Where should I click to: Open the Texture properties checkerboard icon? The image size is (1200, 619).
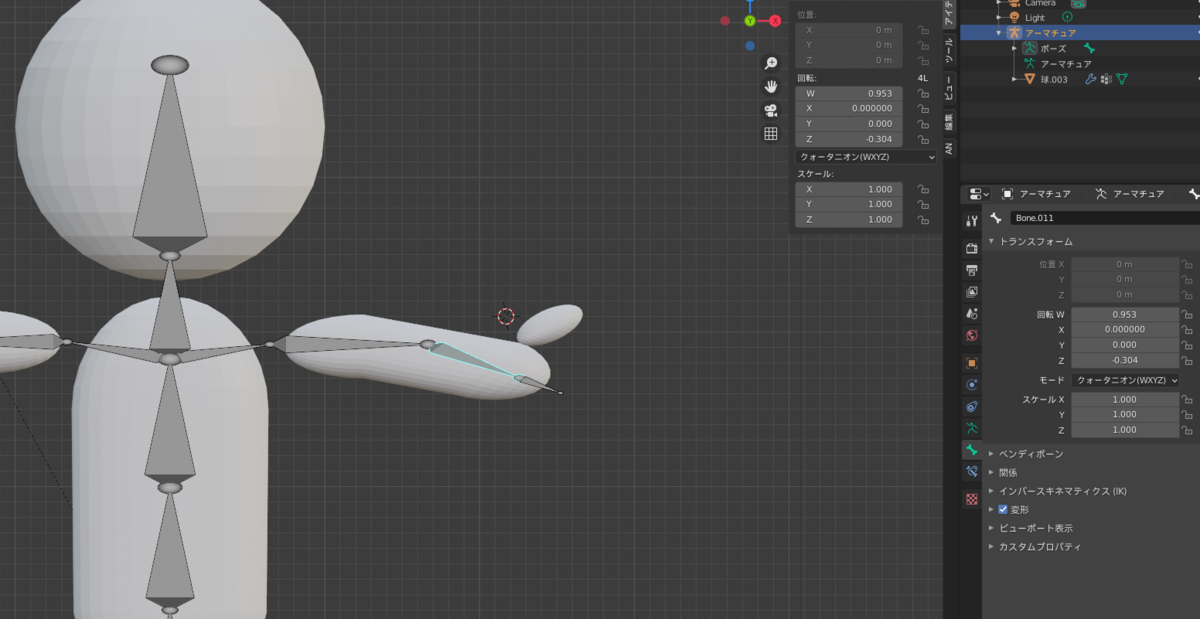coord(971,499)
